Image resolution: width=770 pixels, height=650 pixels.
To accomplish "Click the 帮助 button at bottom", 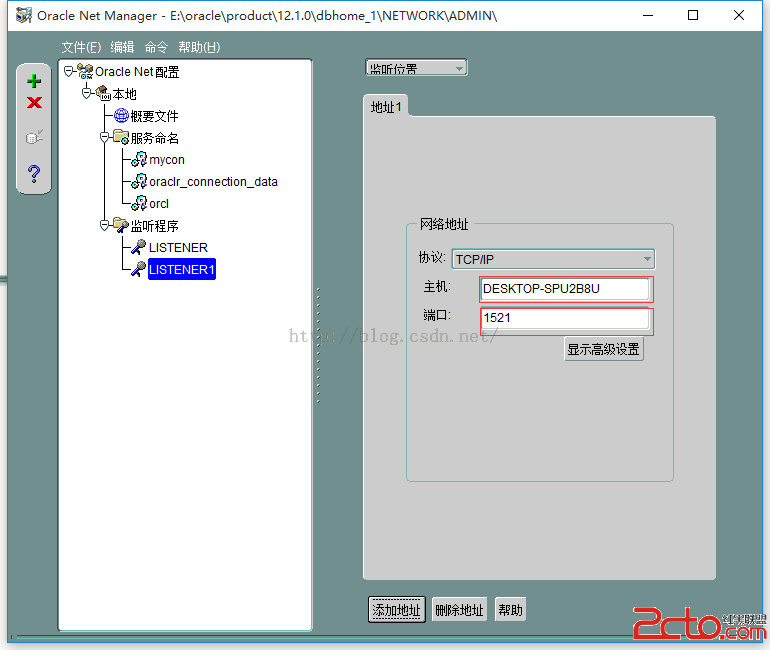I will pos(510,610).
